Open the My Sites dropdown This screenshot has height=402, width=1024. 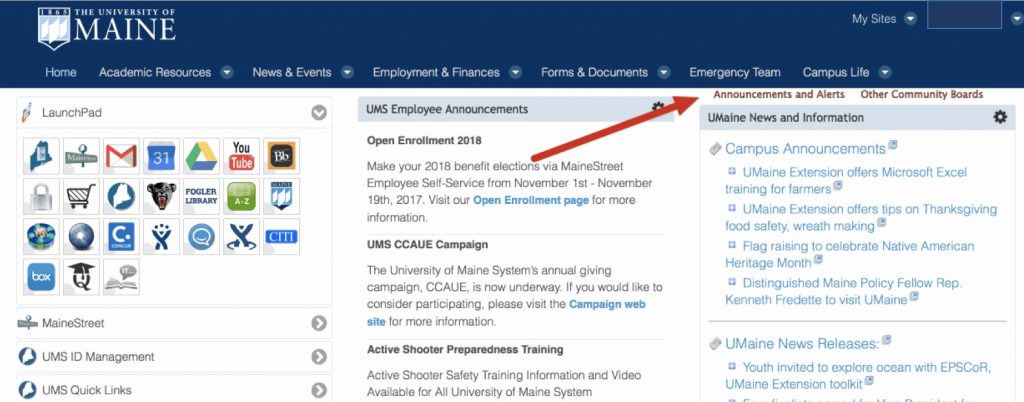[910, 19]
